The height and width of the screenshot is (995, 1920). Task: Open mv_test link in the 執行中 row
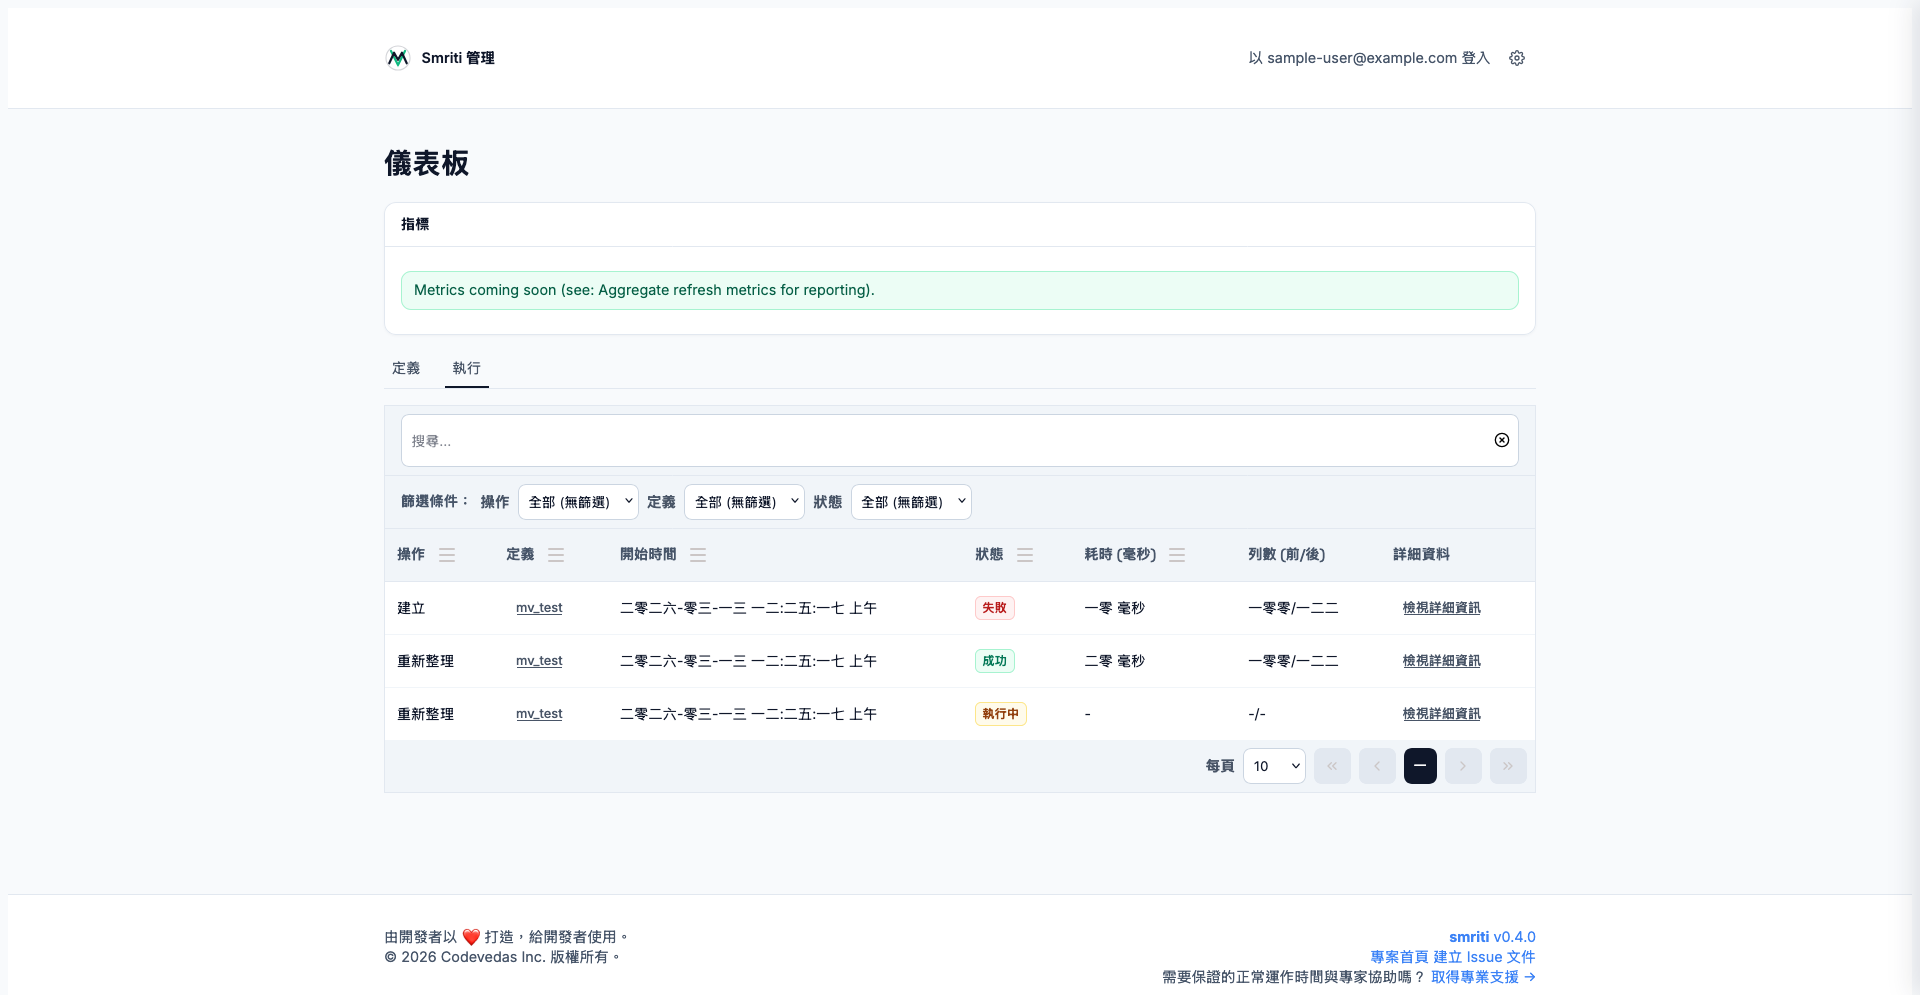(x=539, y=714)
